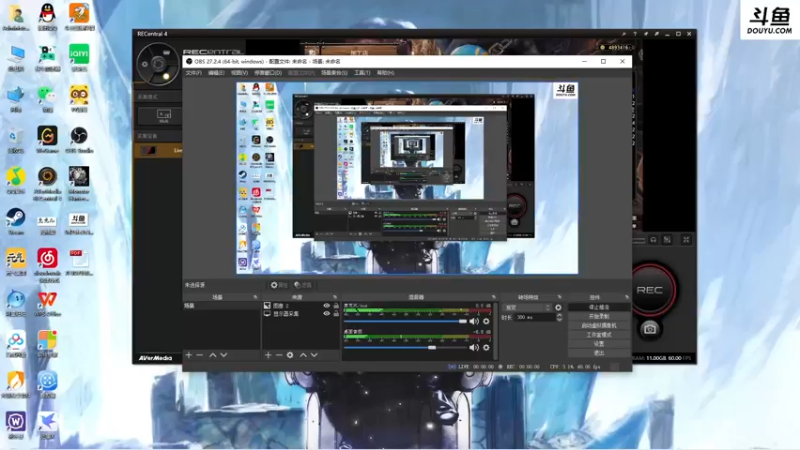800x450 pixels.
Task: Open settings gear for the mic audio channel
Action: click(486, 321)
